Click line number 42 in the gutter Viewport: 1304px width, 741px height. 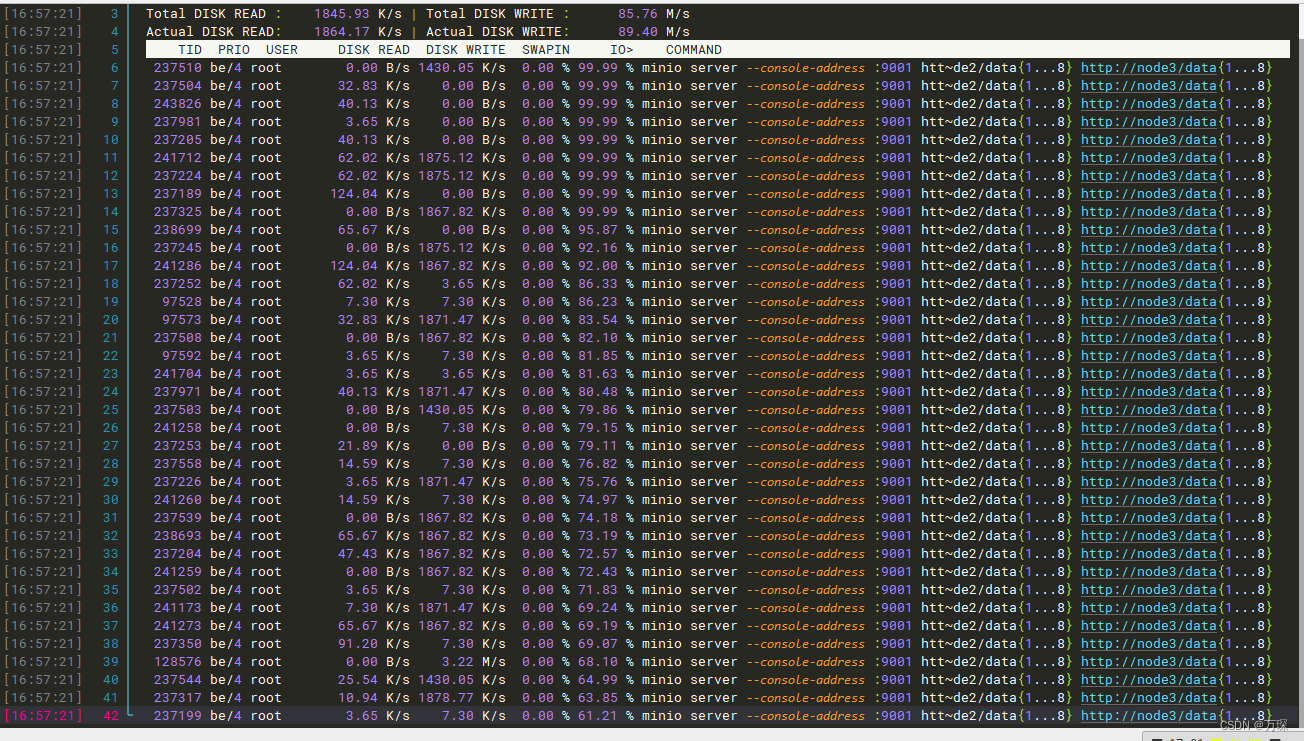[x=111, y=716]
